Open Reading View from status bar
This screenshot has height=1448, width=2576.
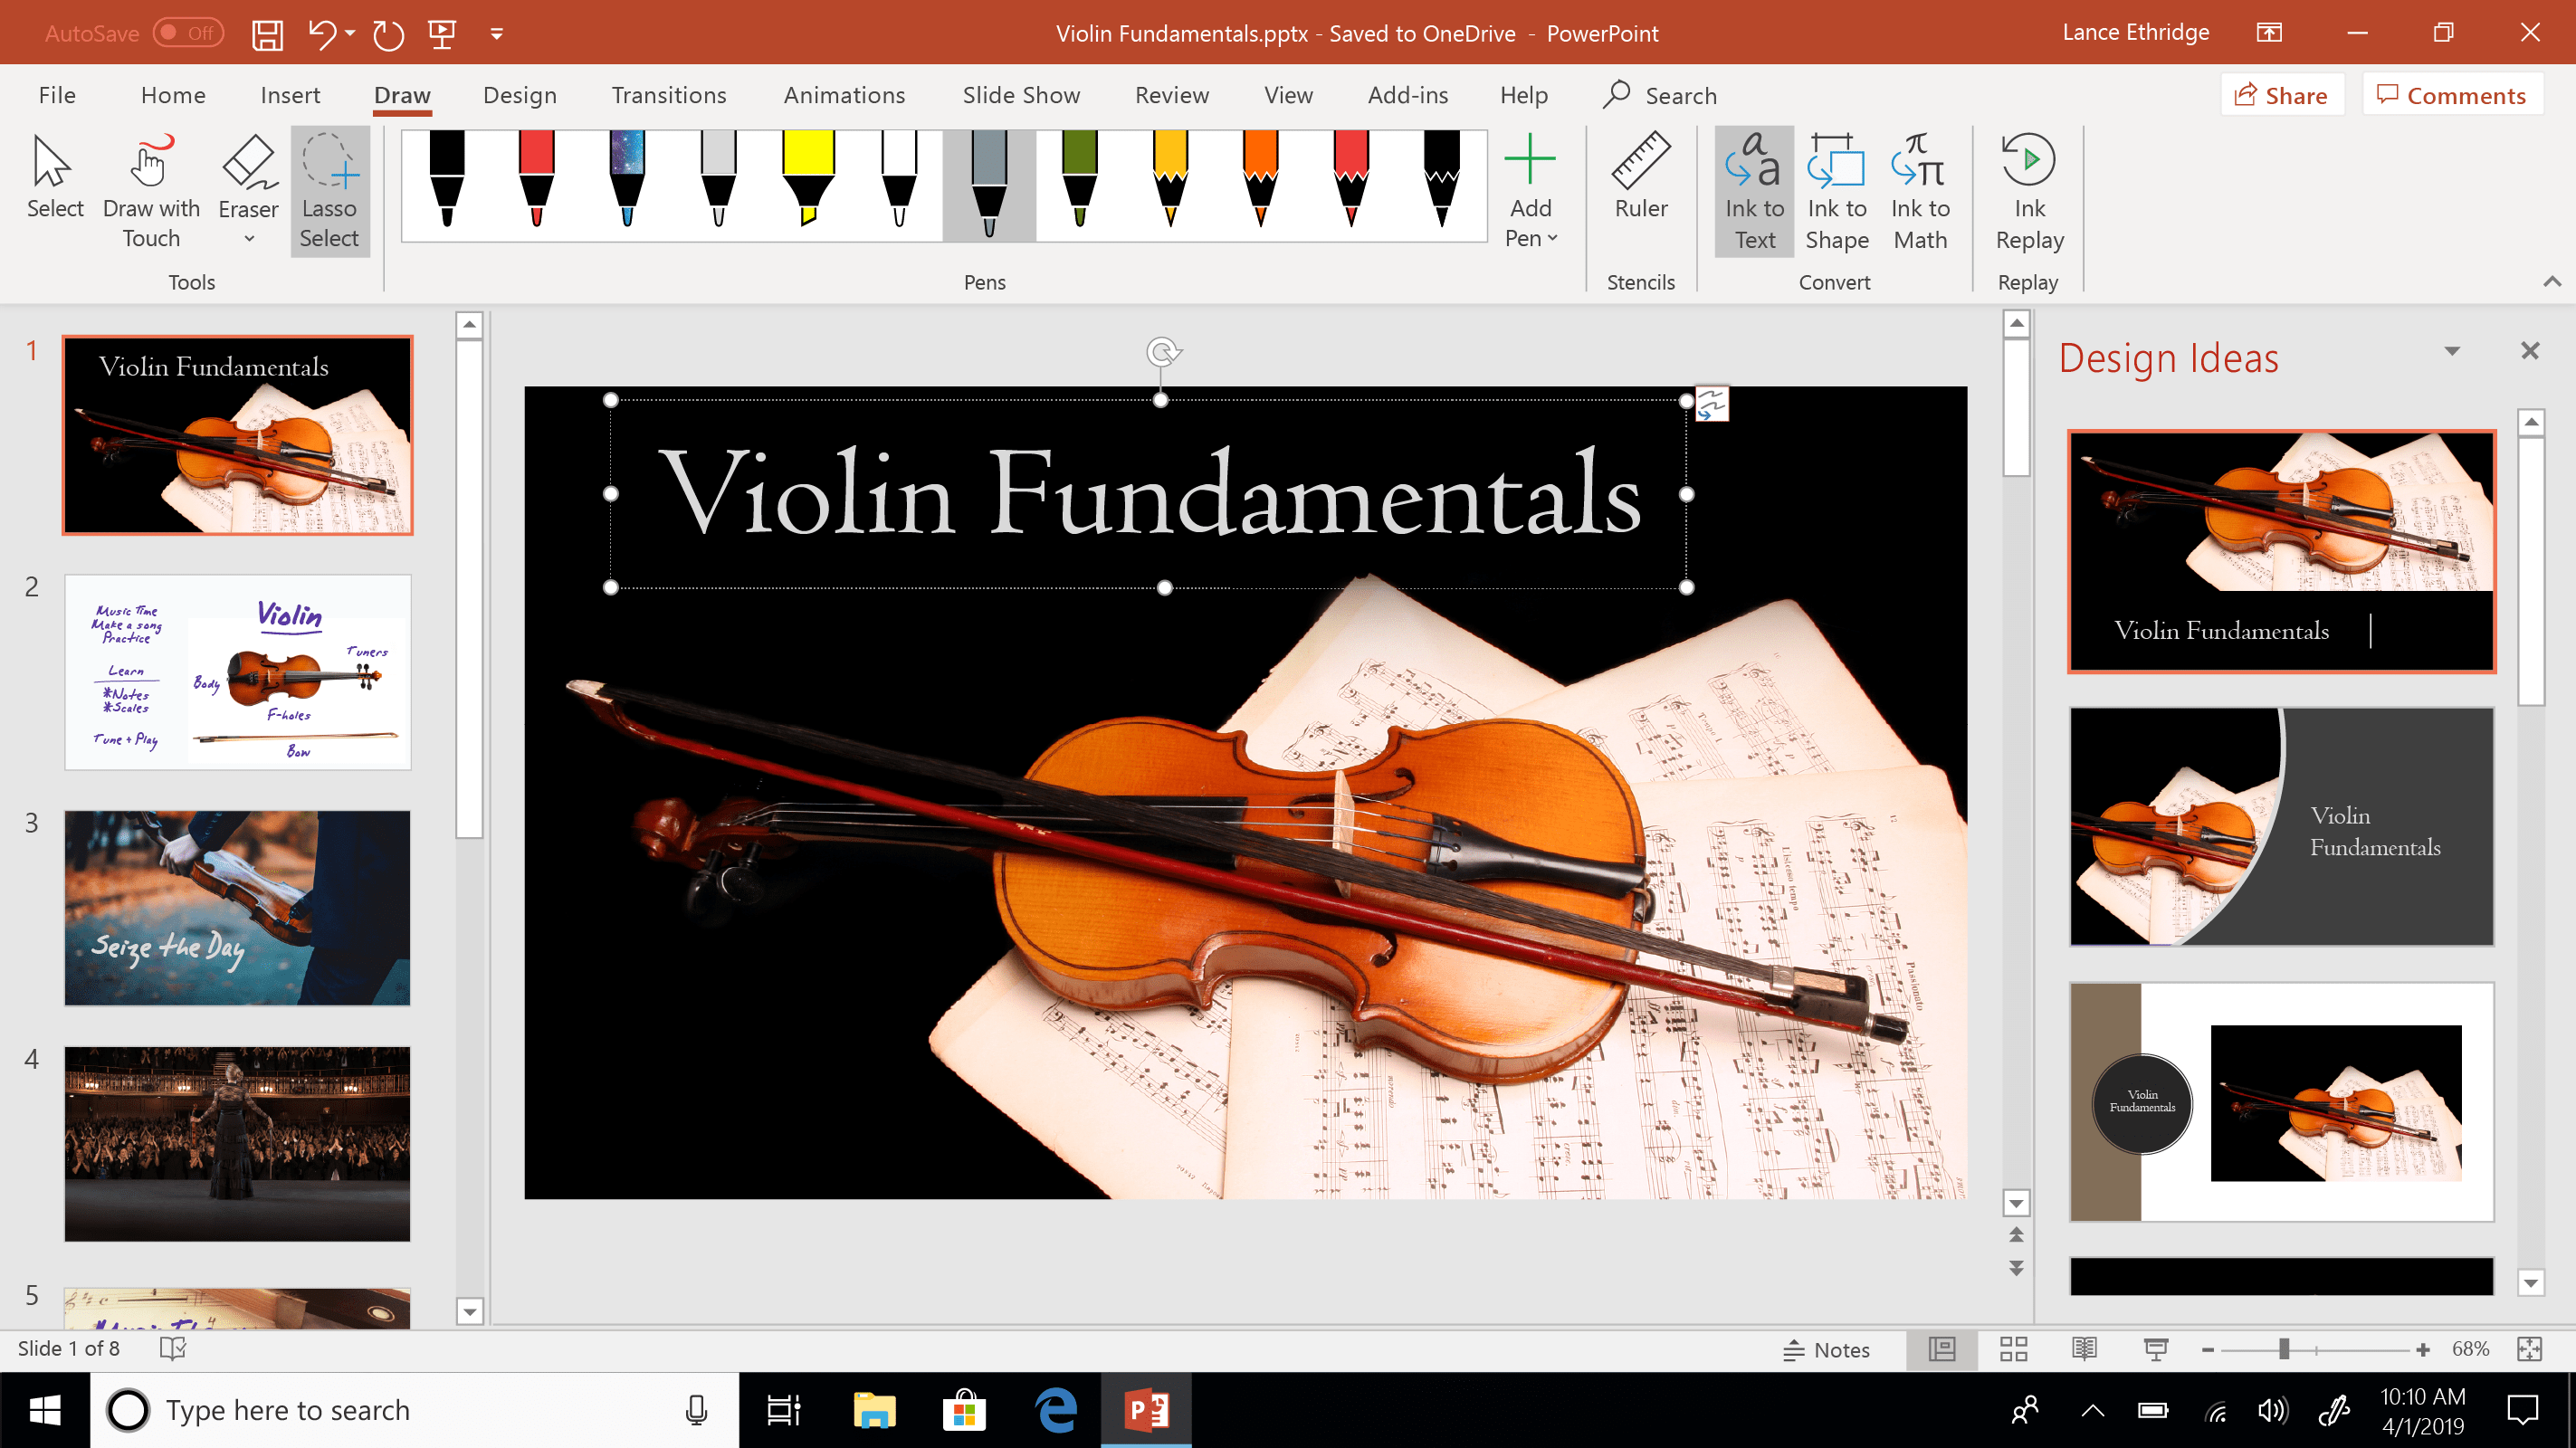[x=2084, y=1349]
